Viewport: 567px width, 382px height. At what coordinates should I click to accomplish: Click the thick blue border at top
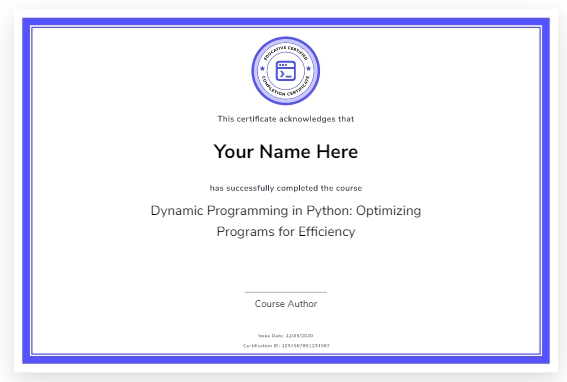point(286,21)
